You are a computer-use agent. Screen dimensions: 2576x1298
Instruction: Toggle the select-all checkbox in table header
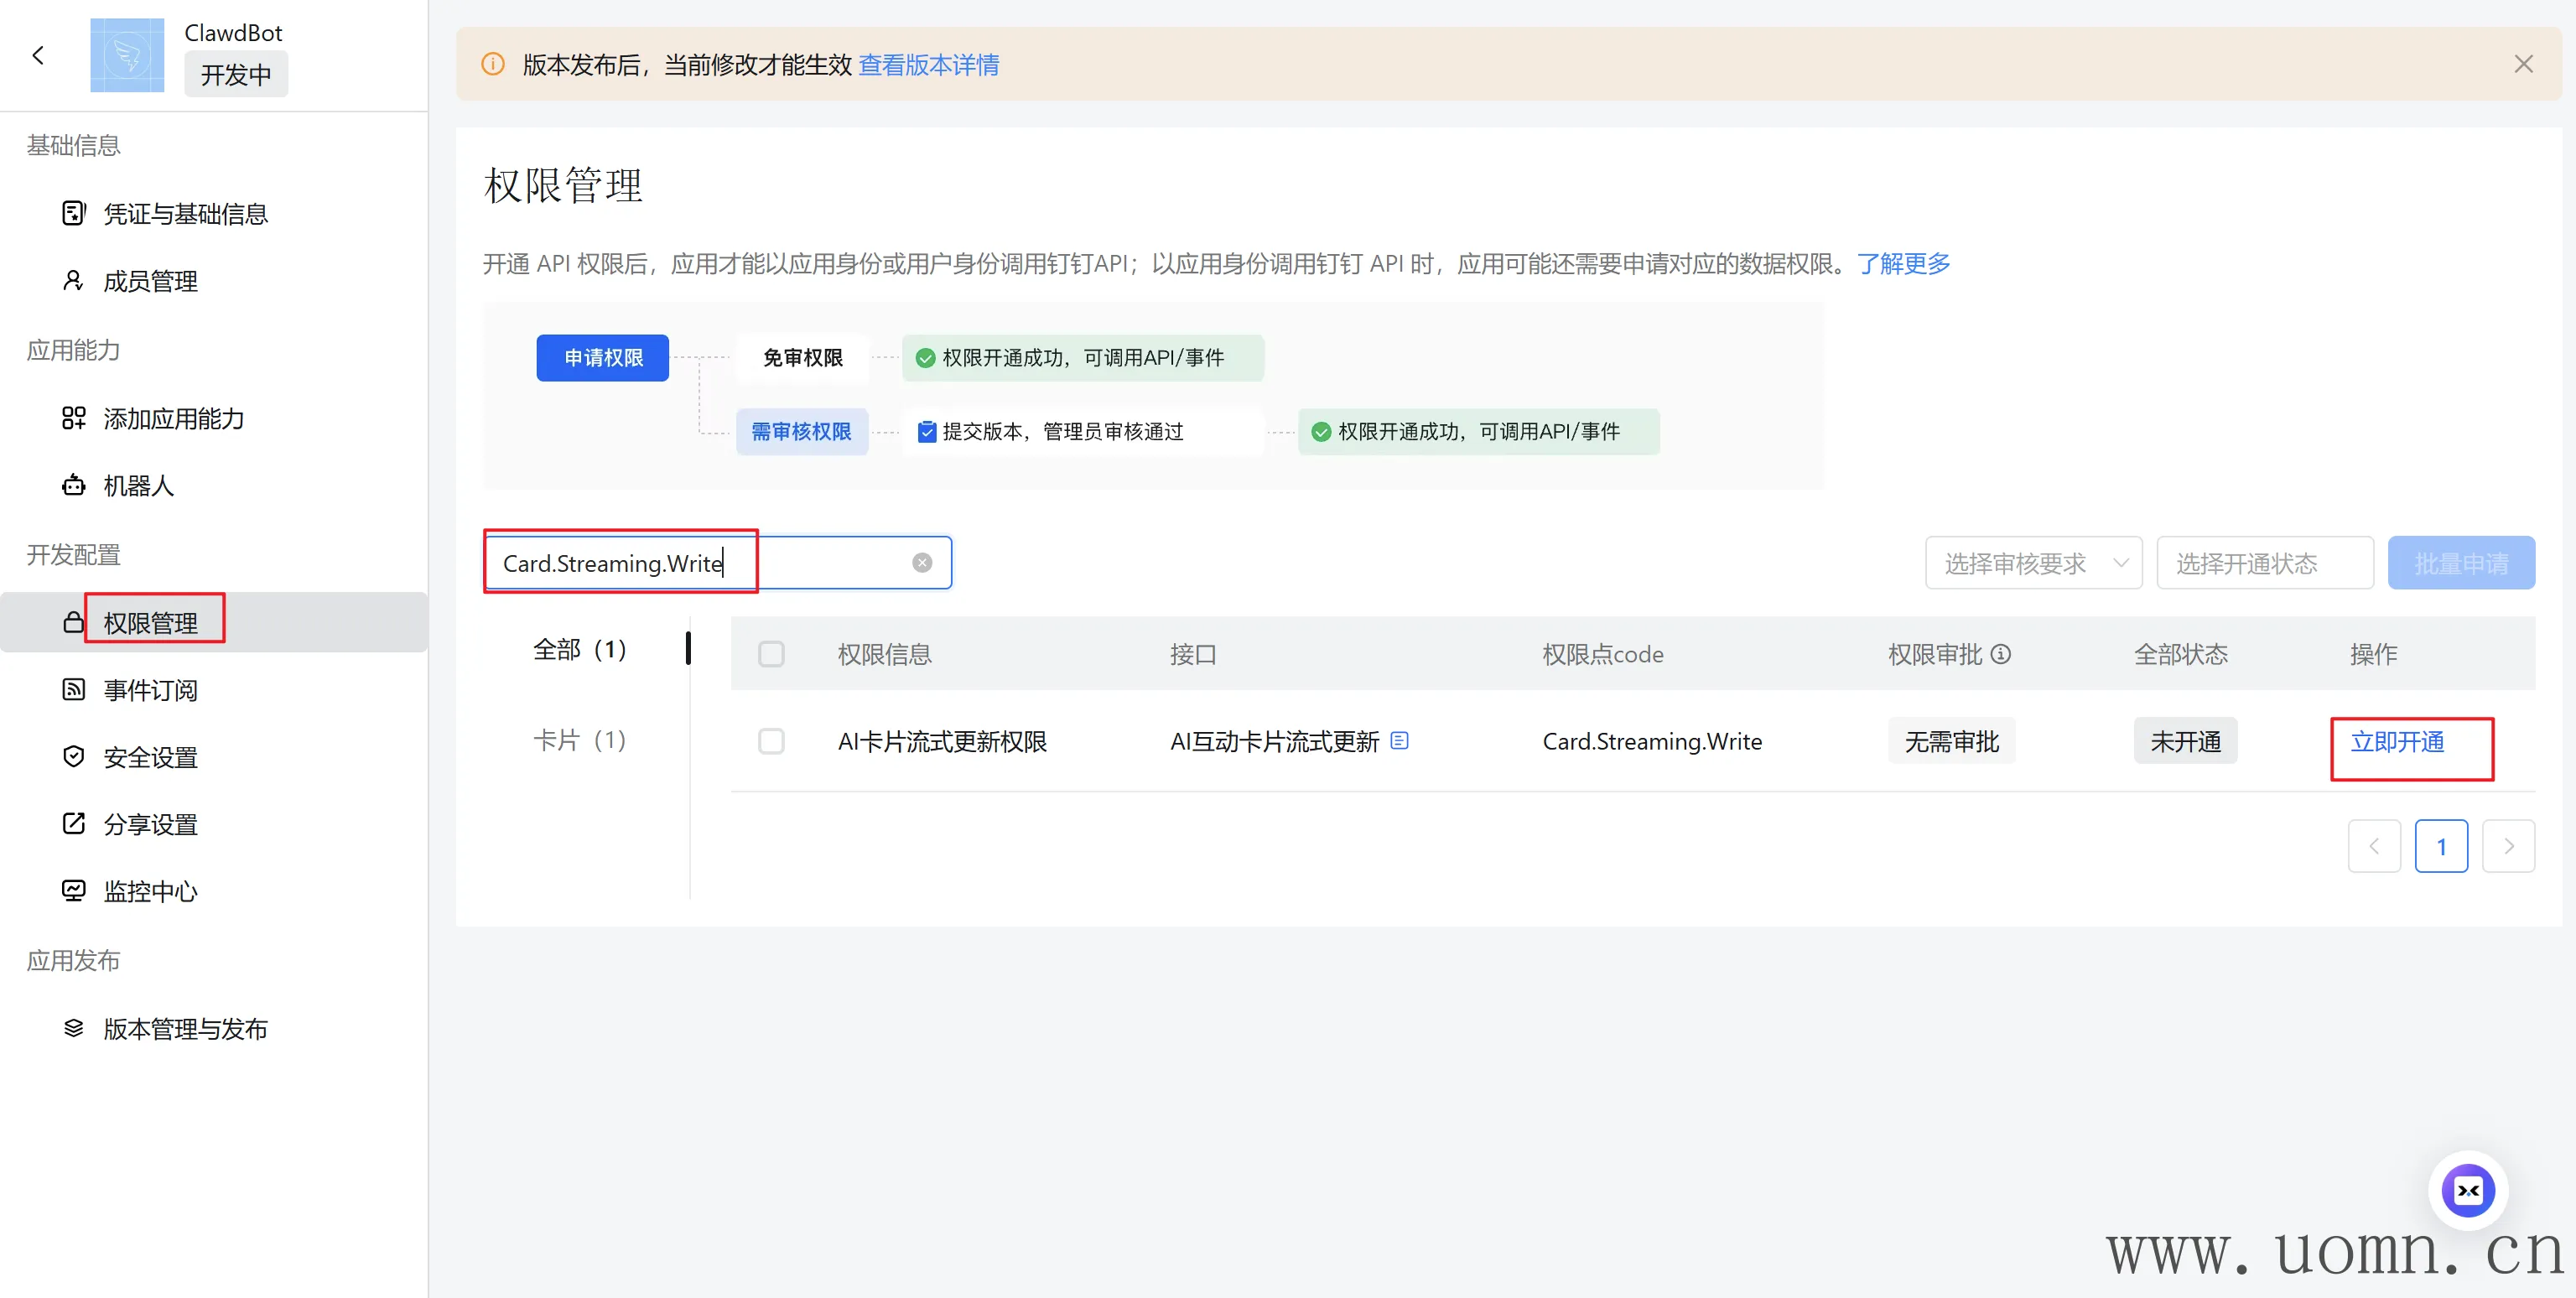[771, 654]
